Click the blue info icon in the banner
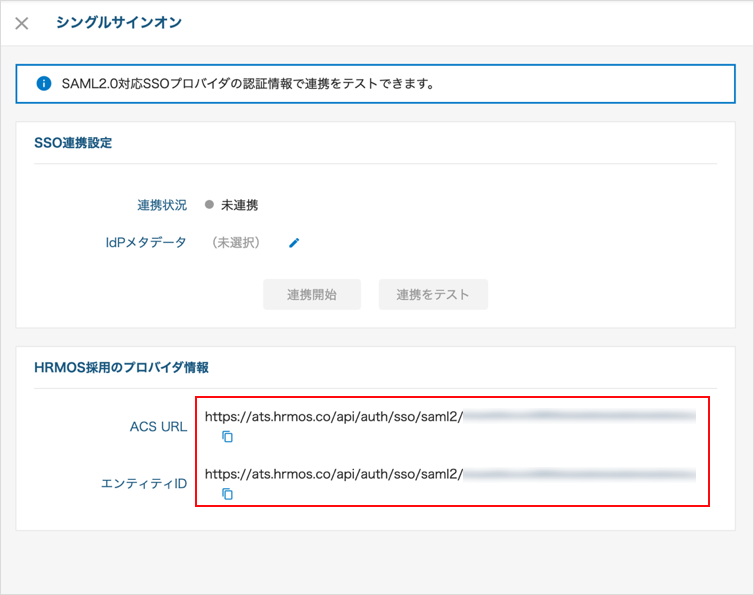This screenshot has width=754, height=595. (44, 84)
